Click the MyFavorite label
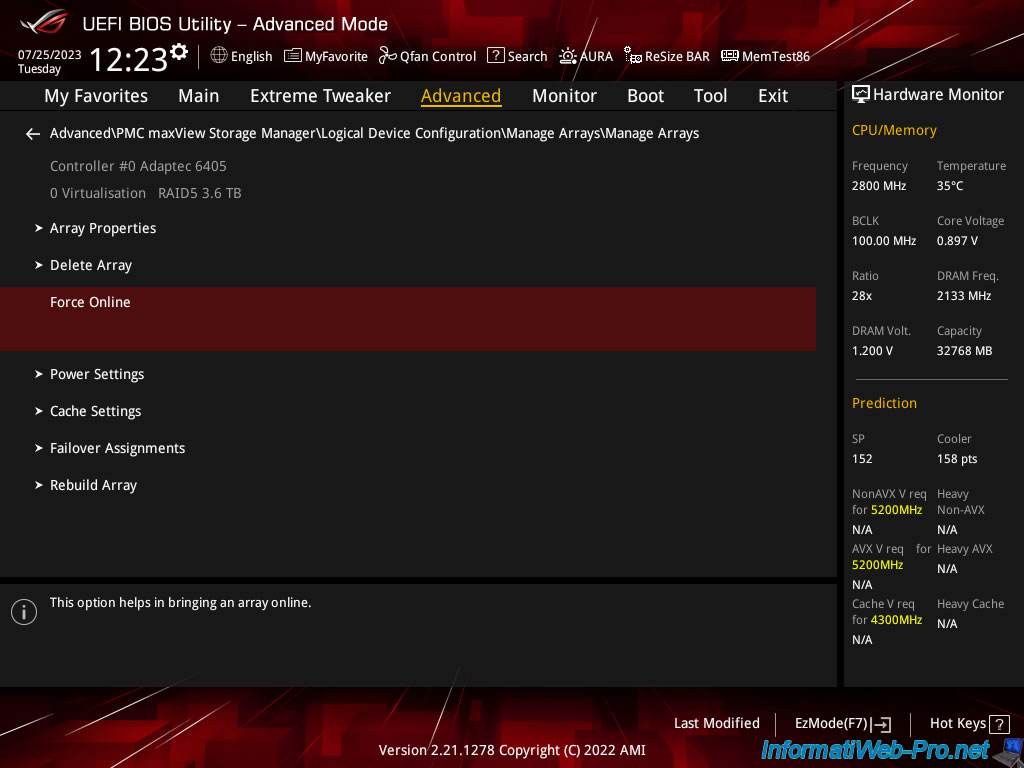Image resolution: width=1024 pixels, height=768 pixels. (x=336, y=57)
